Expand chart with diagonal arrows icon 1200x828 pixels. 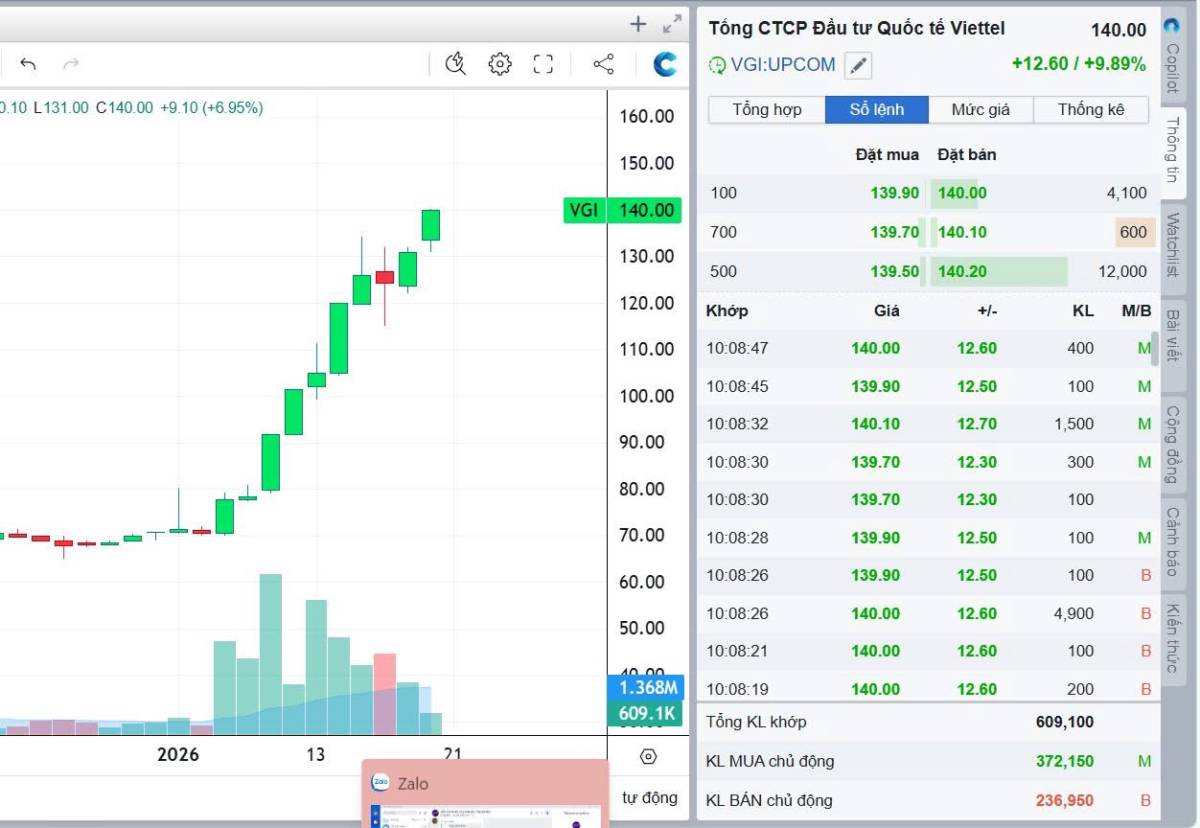(x=672, y=24)
